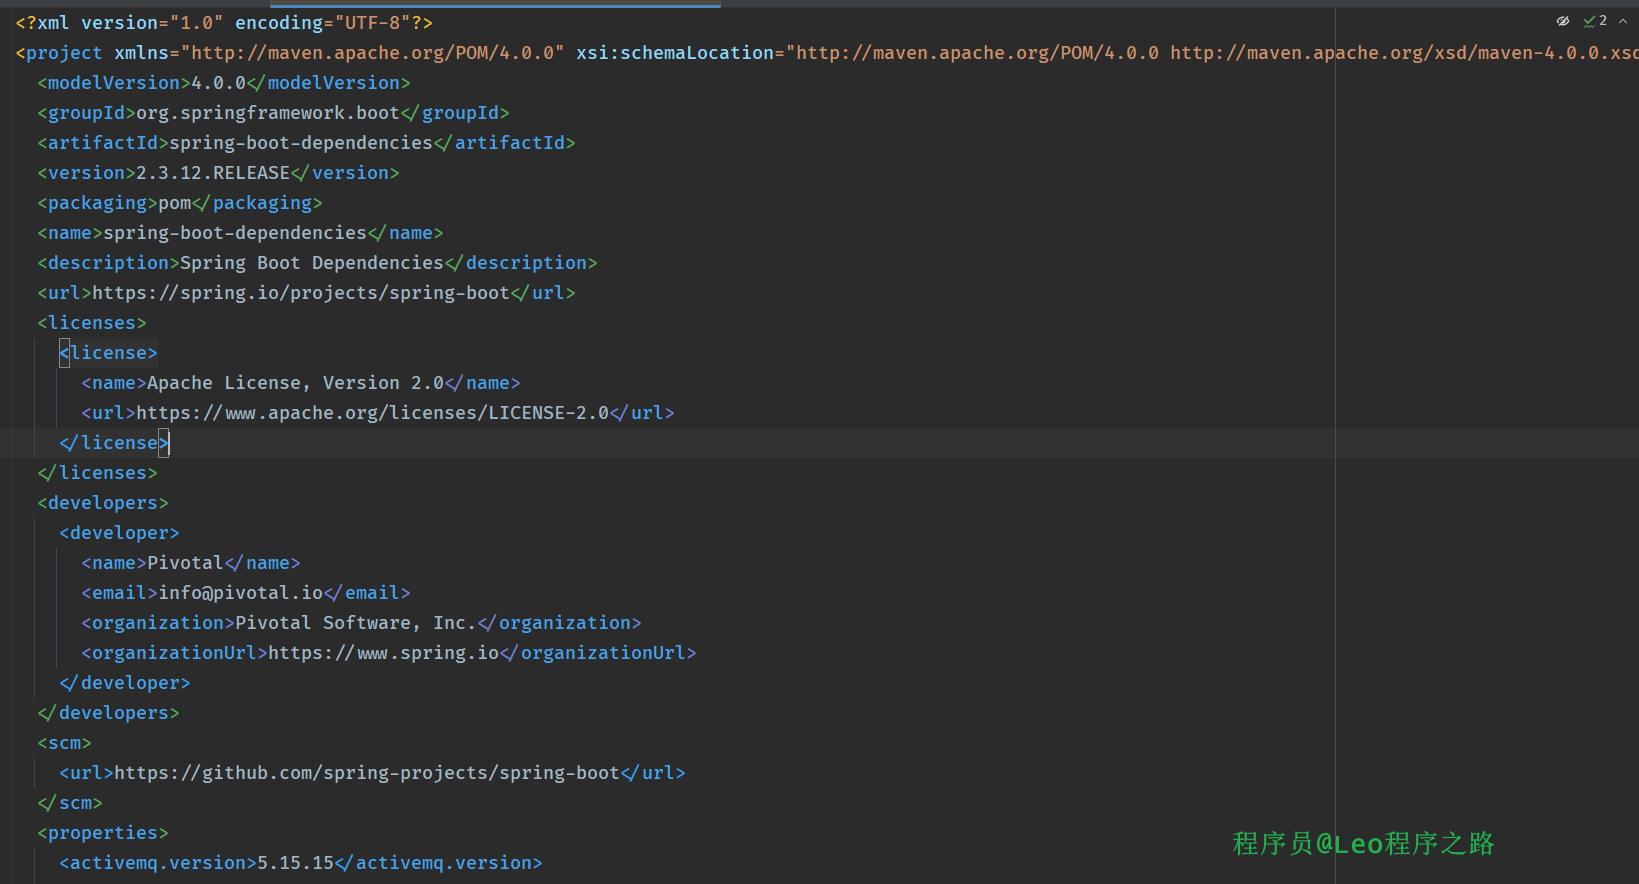Click the opening properties tag

103,833
